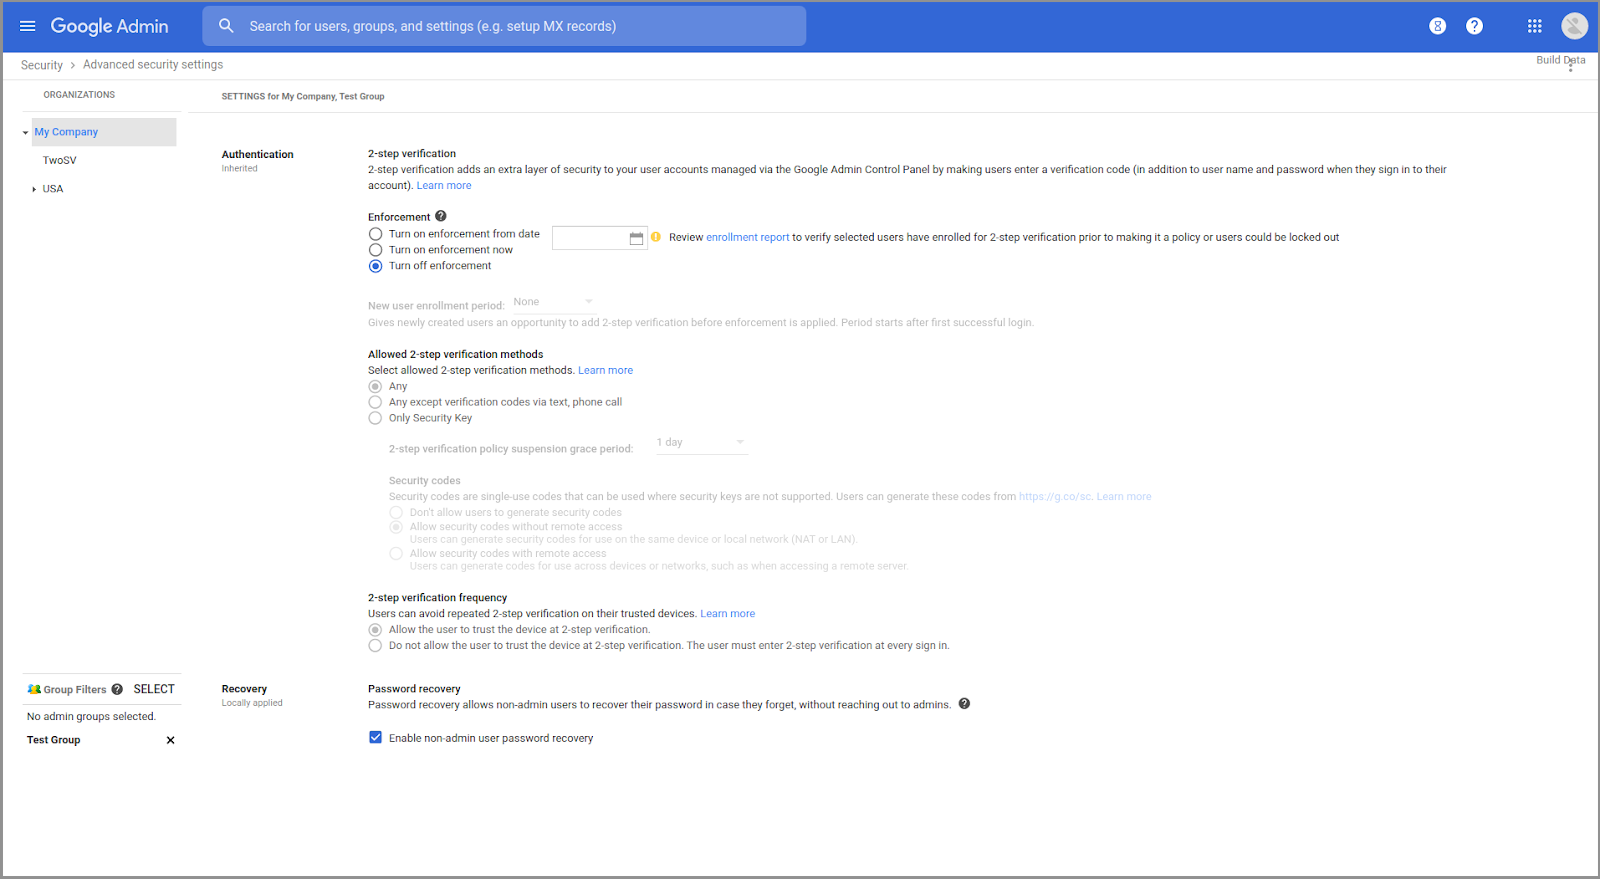1600x879 pixels.
Task: Open the account support icon in the header
Action: (1437, 26)
